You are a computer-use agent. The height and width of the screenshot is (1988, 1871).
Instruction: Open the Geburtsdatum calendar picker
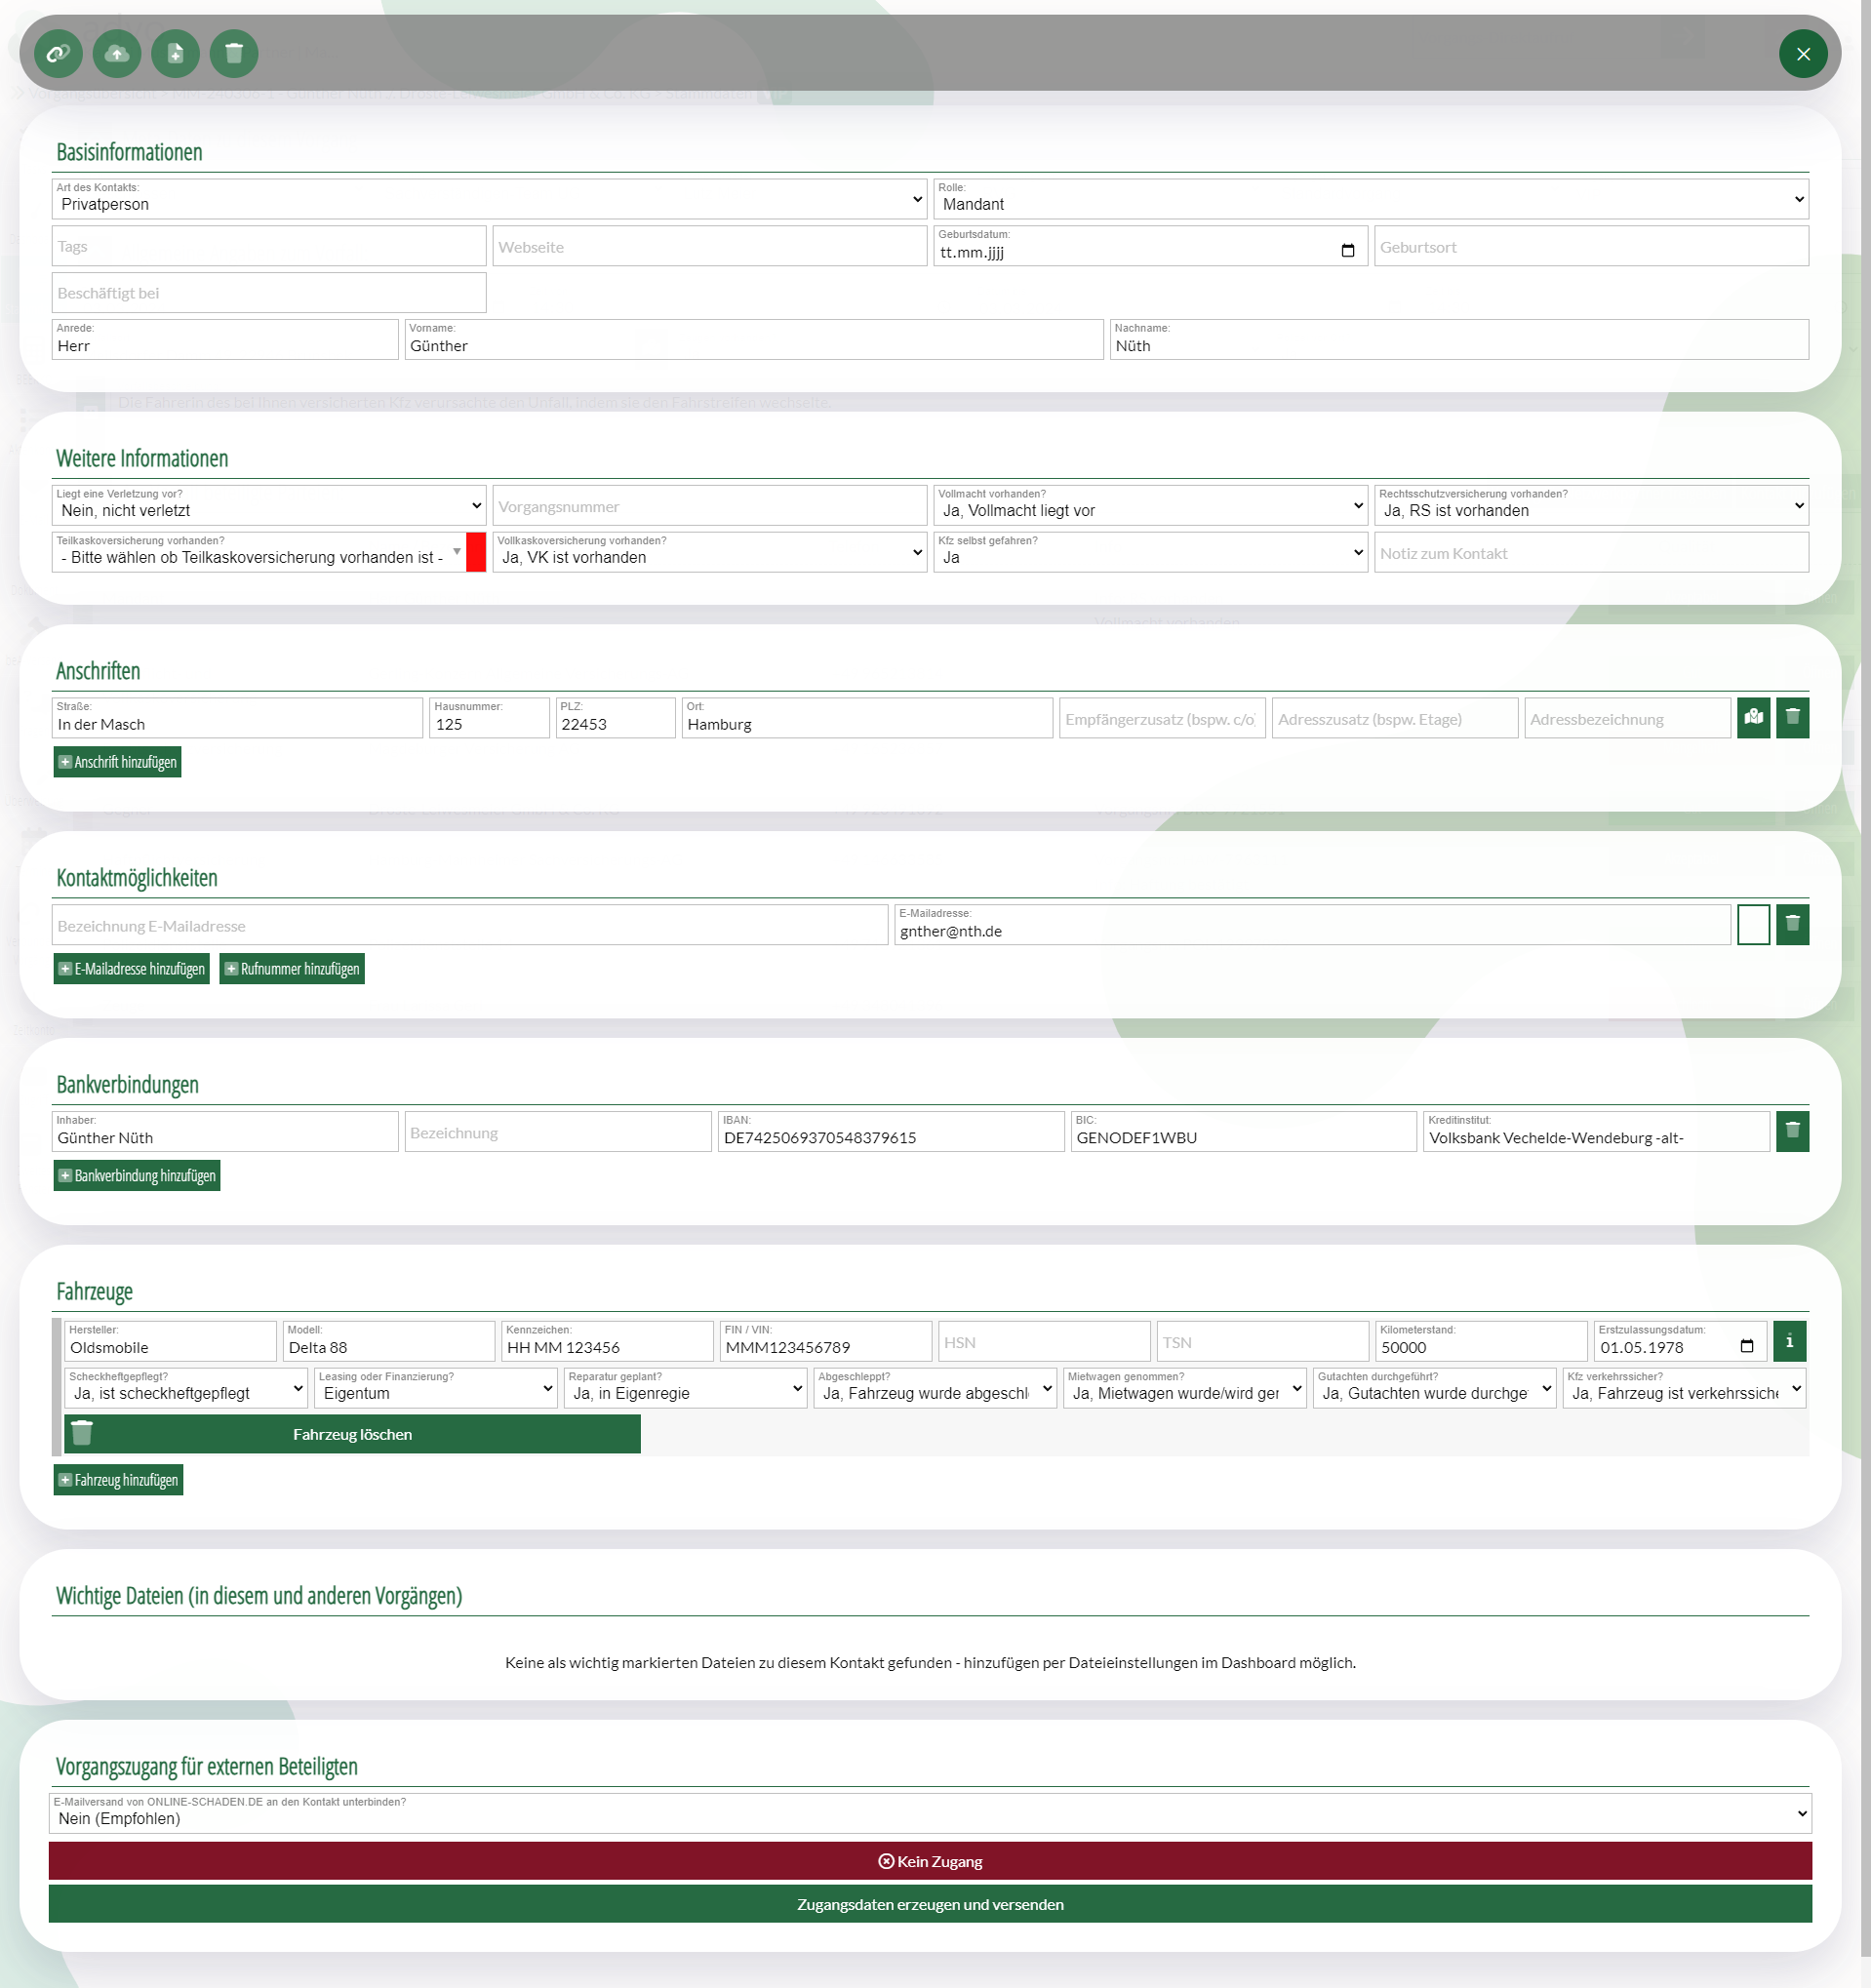click(x=1347, y=251)
